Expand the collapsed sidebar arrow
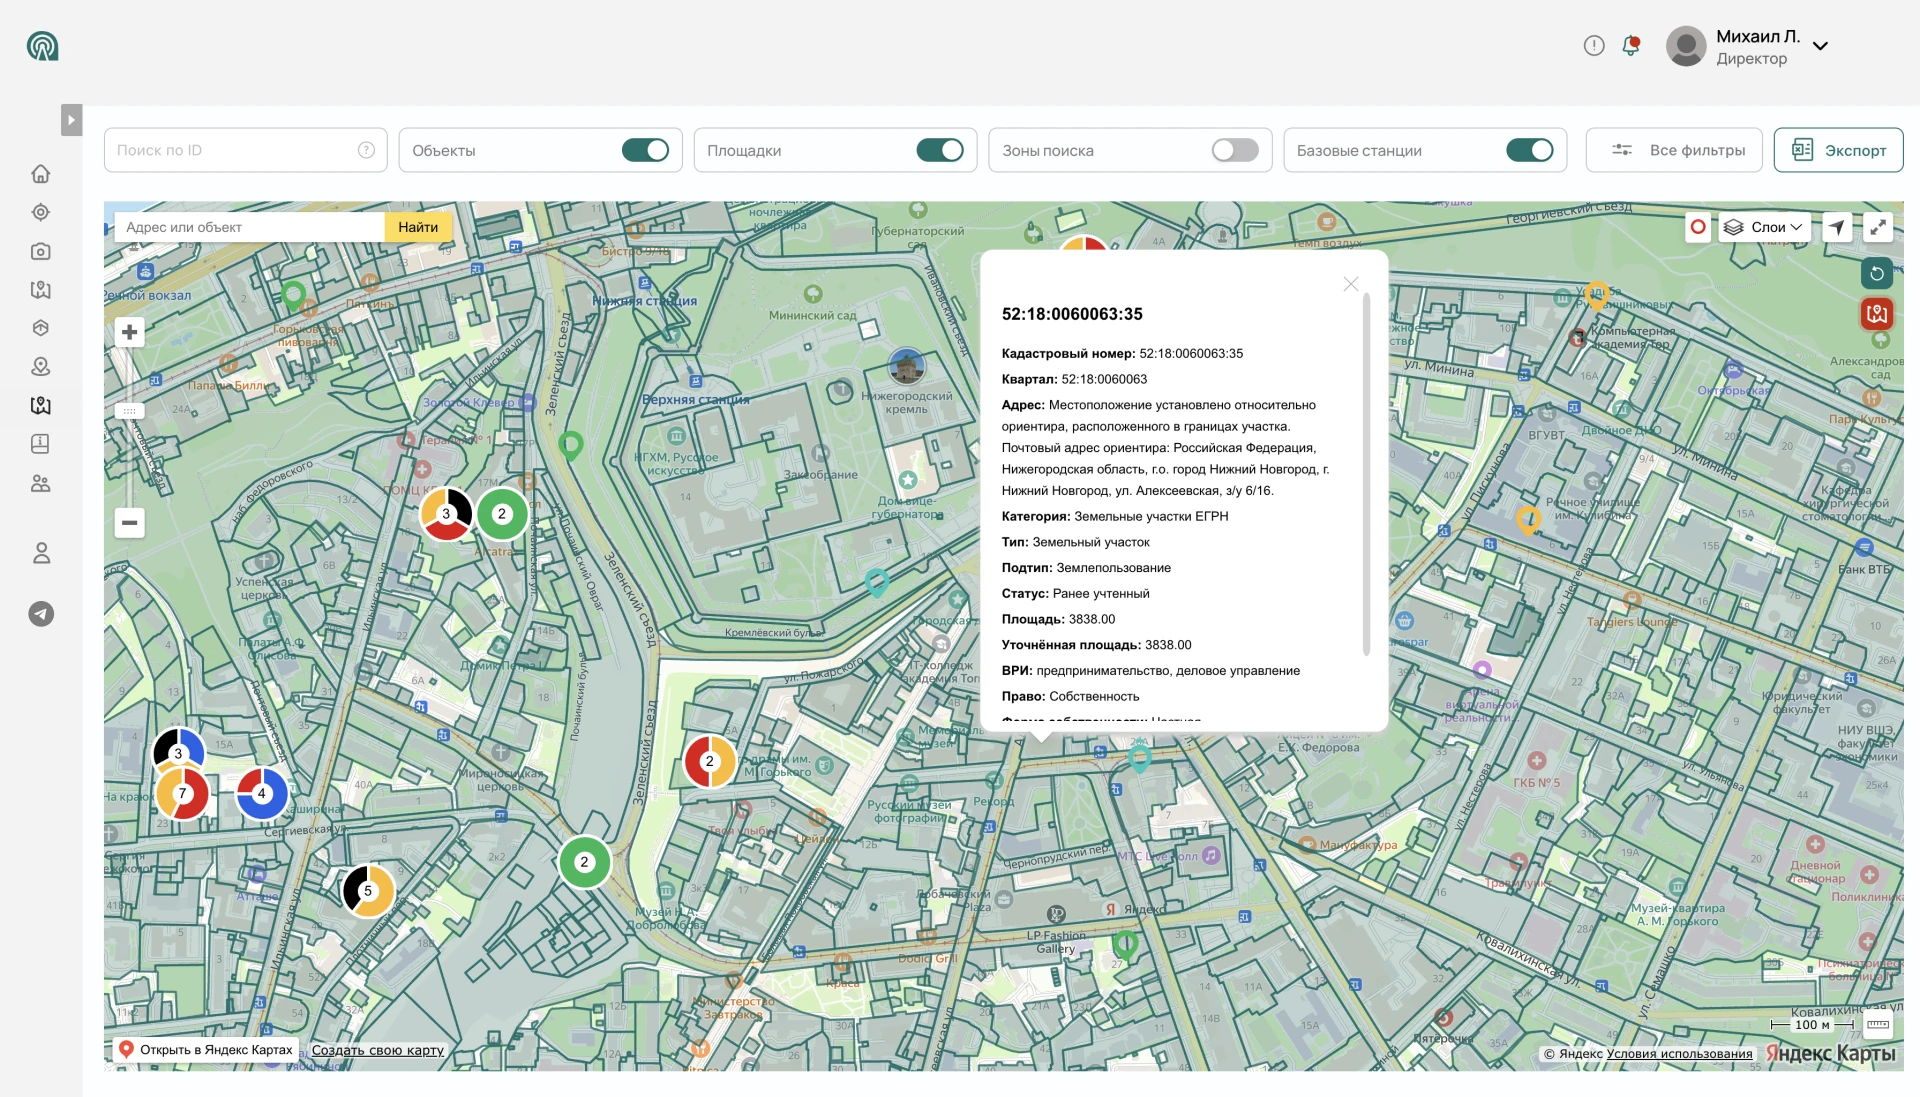The width and height of the screenshot is (1920, 1097). click(x=71, y=120)
